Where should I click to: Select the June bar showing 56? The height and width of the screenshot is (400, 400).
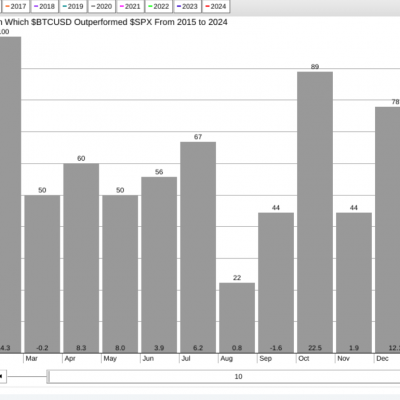(x=159, y=265)
